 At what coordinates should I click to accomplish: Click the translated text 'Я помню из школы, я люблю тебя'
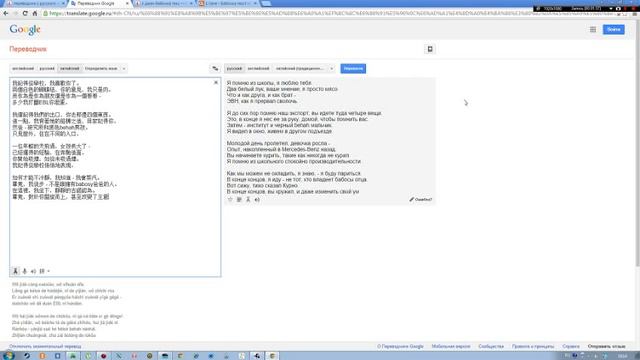(x=269, y=83)
